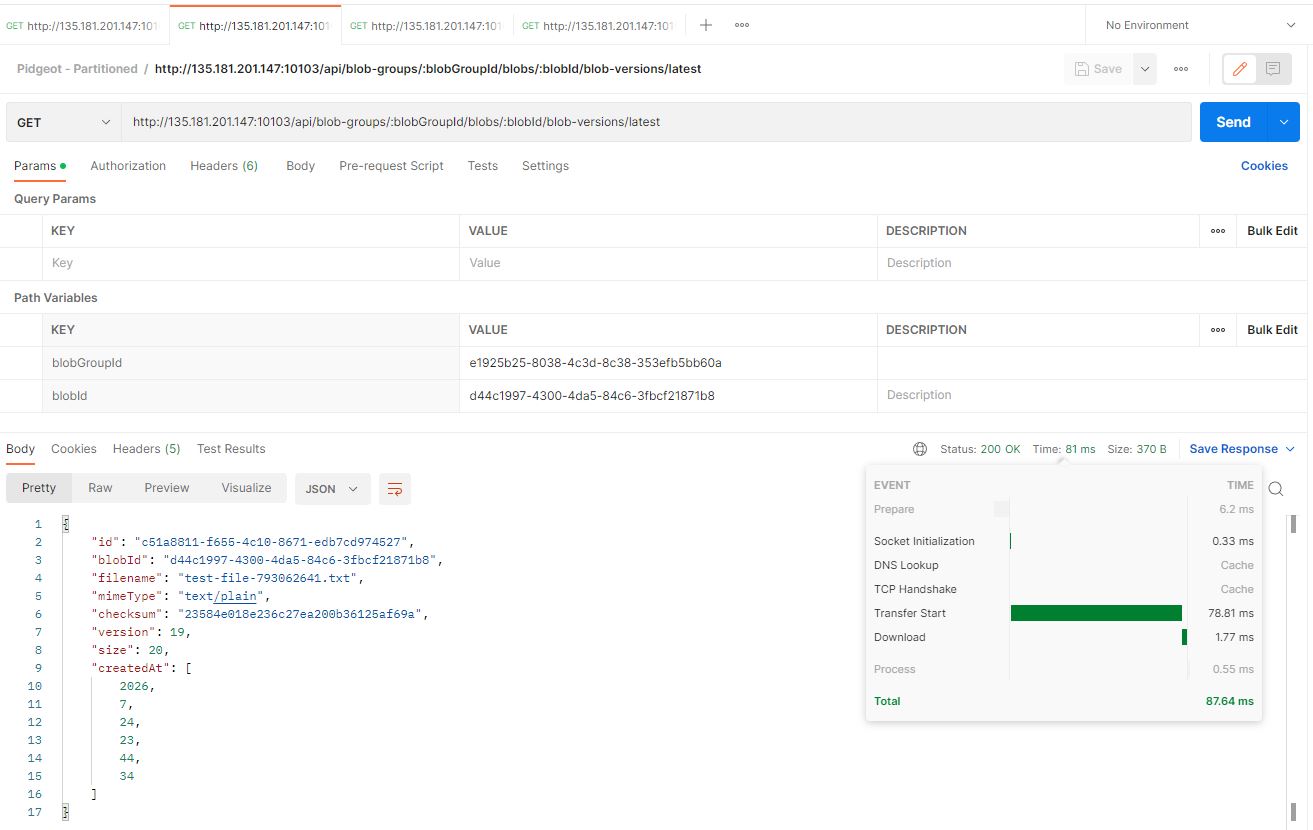Viewport: 1313px width, 830px height.
Task: Select the Pretty view
Action: (39, 488)
